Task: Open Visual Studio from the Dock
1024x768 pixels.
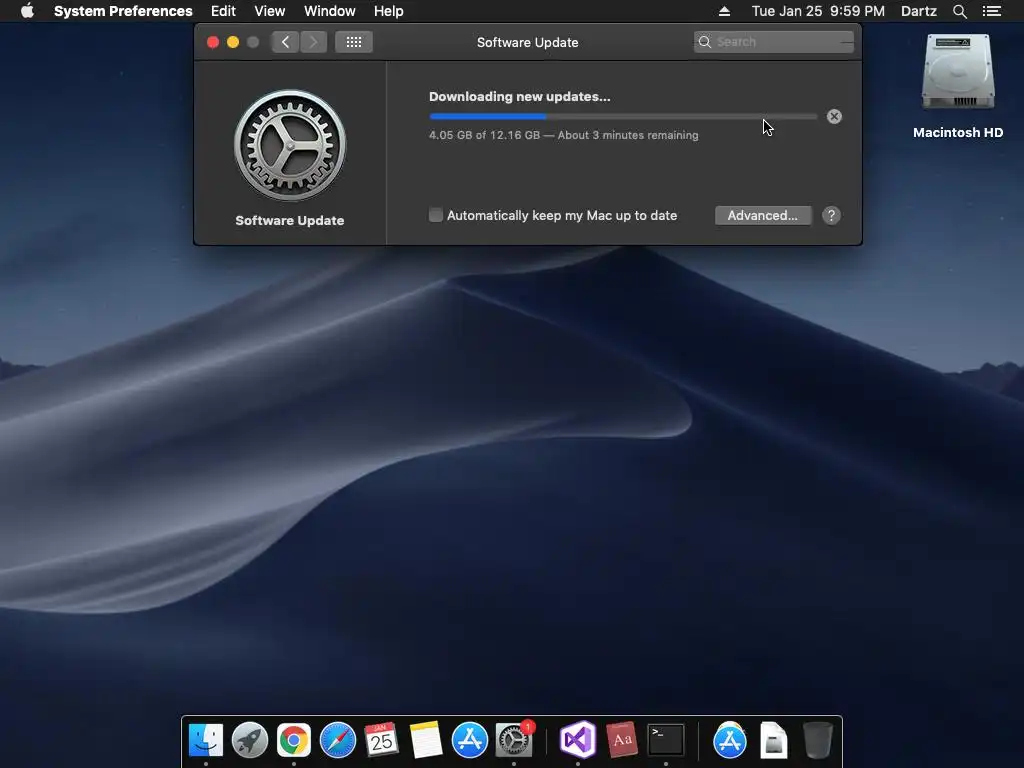Action: coord(578,740)
